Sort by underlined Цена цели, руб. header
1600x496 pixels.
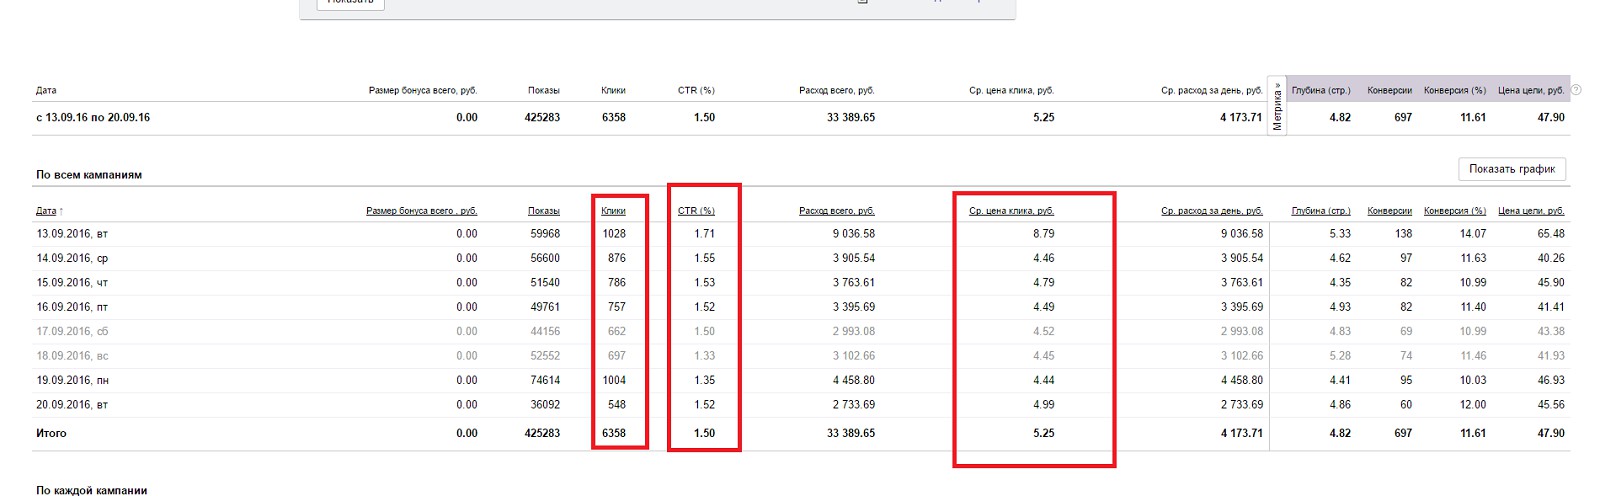1531,211
